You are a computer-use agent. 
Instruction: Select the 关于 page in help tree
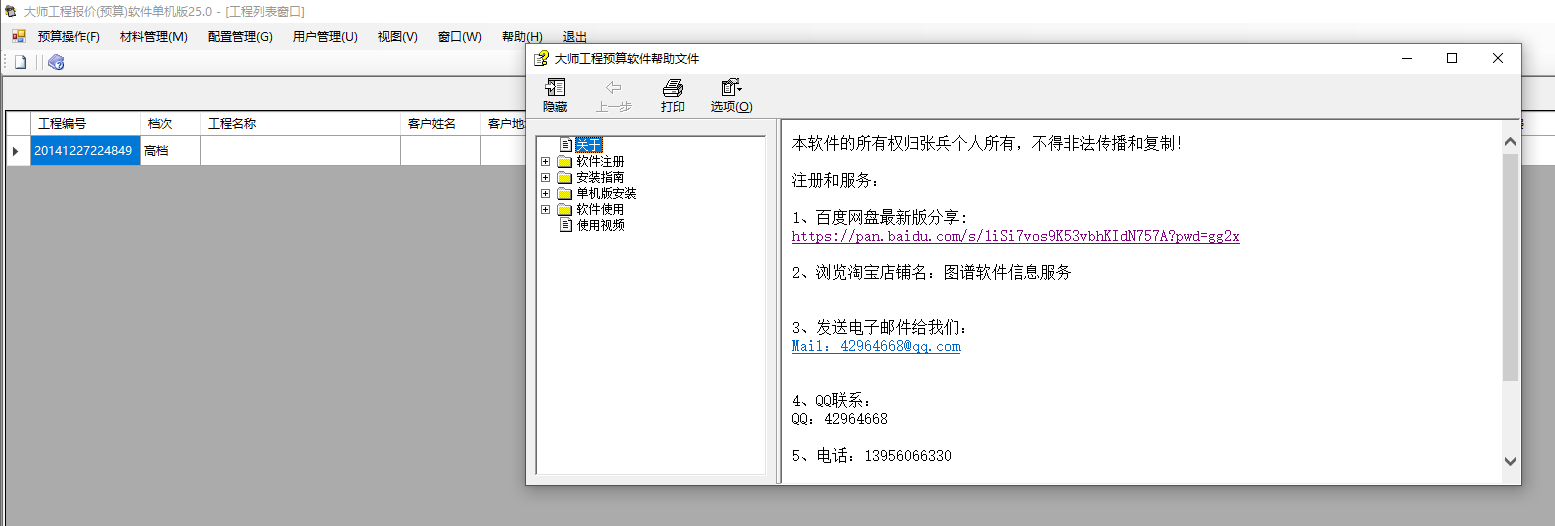point(589,145)
